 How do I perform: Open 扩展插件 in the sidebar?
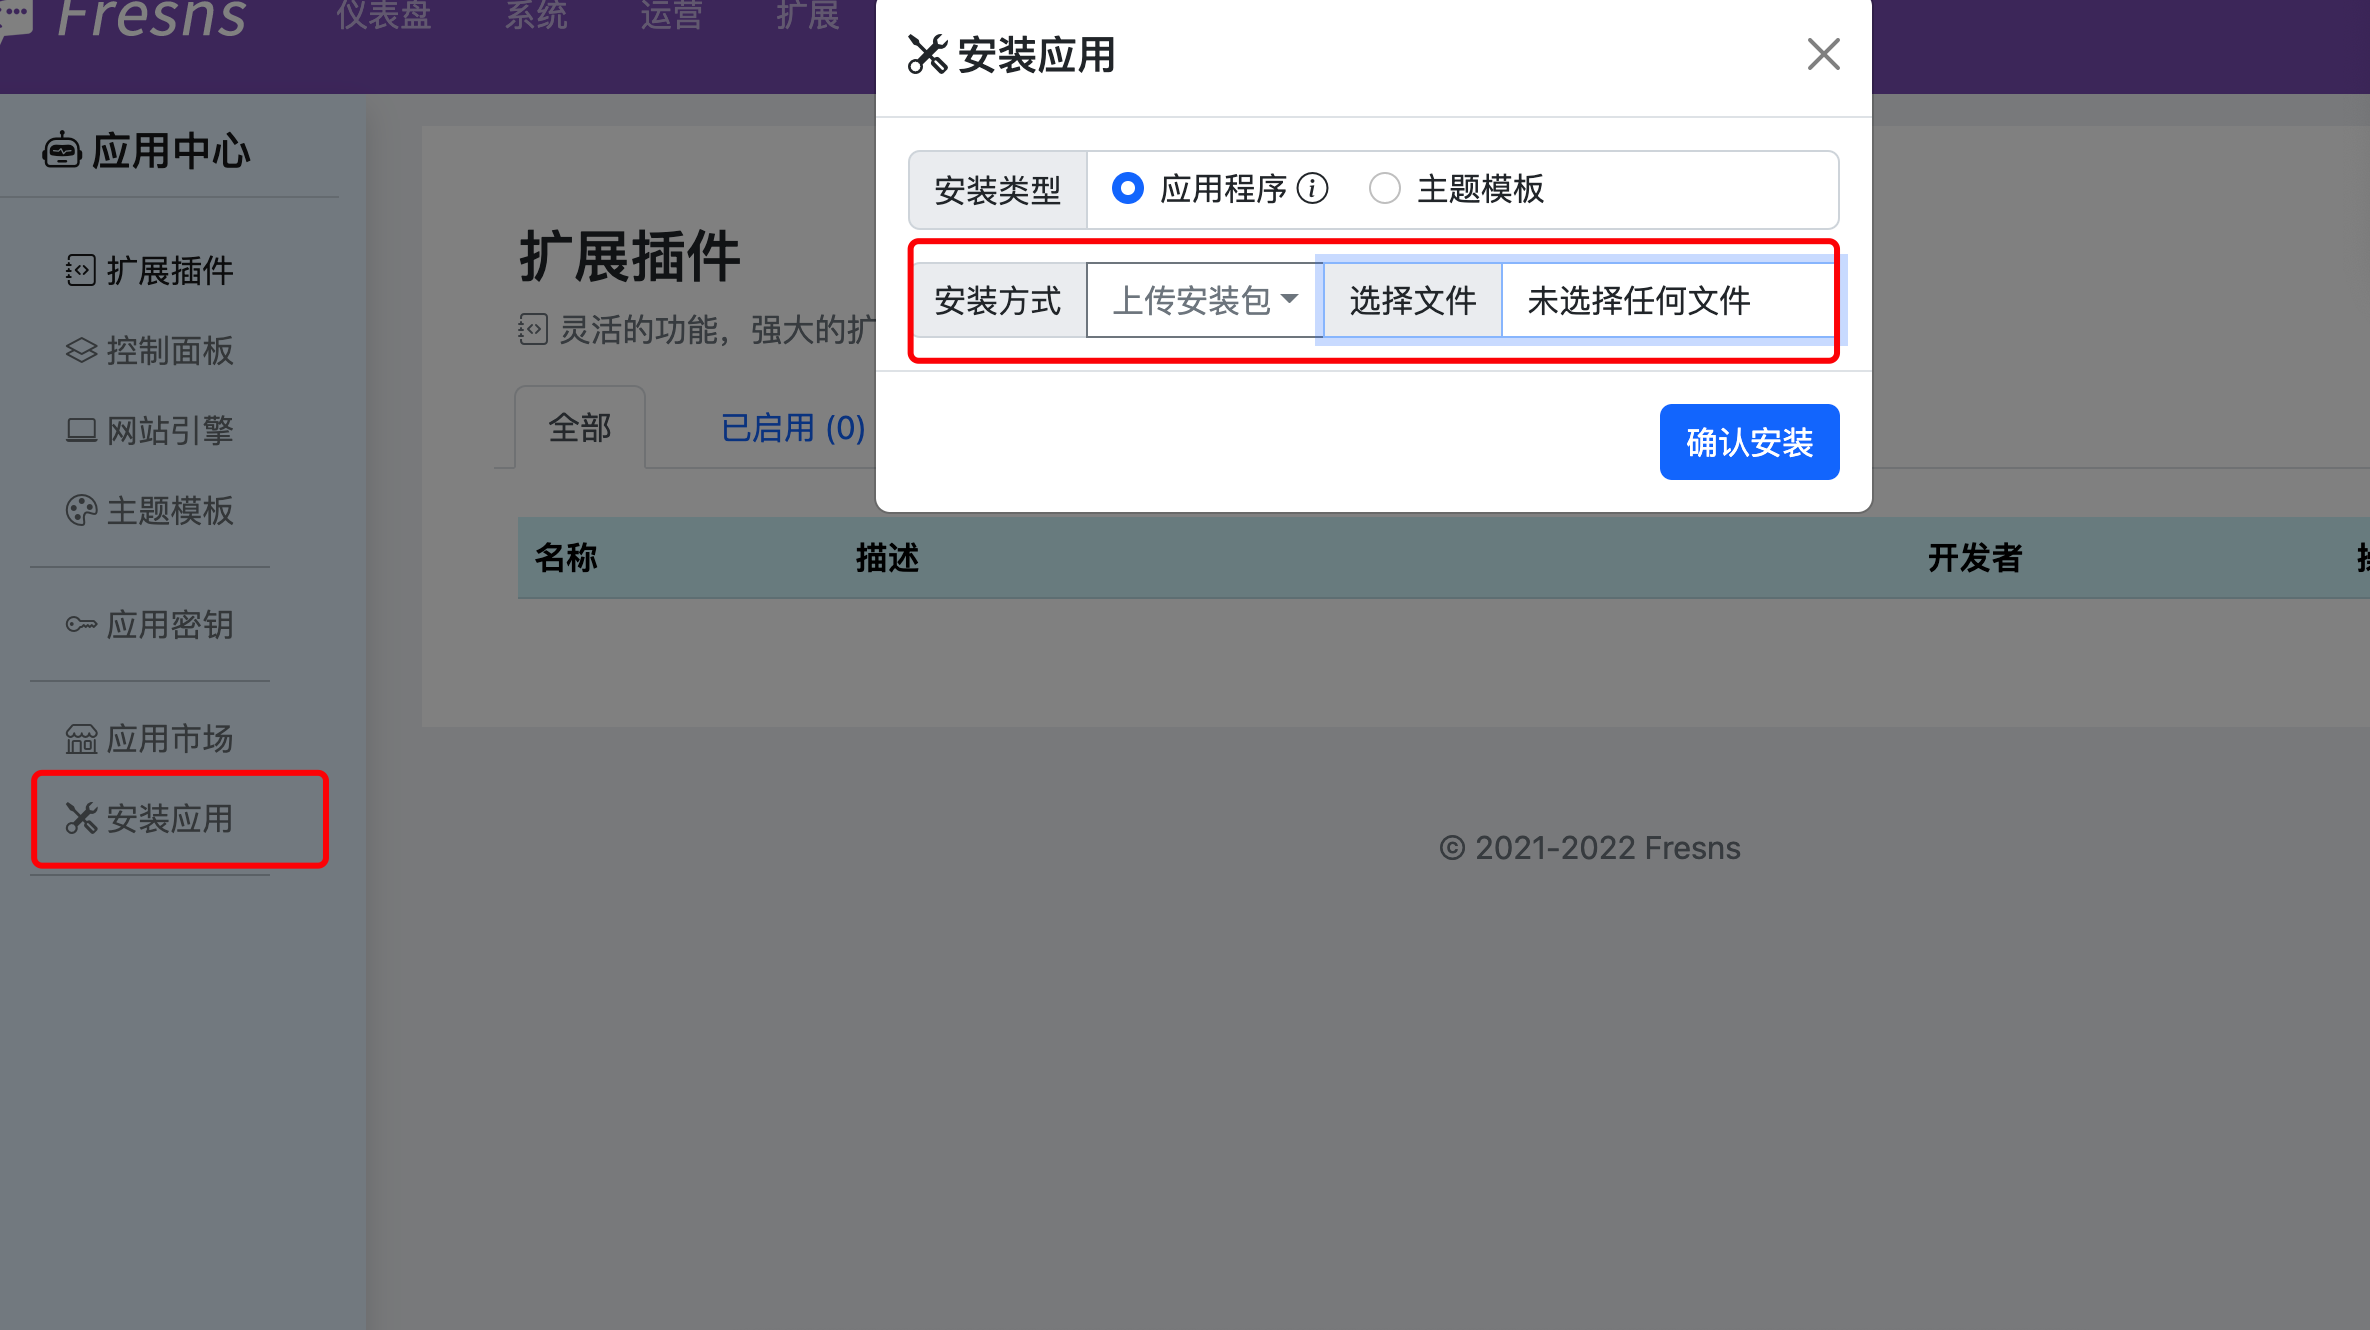[150, 270]
